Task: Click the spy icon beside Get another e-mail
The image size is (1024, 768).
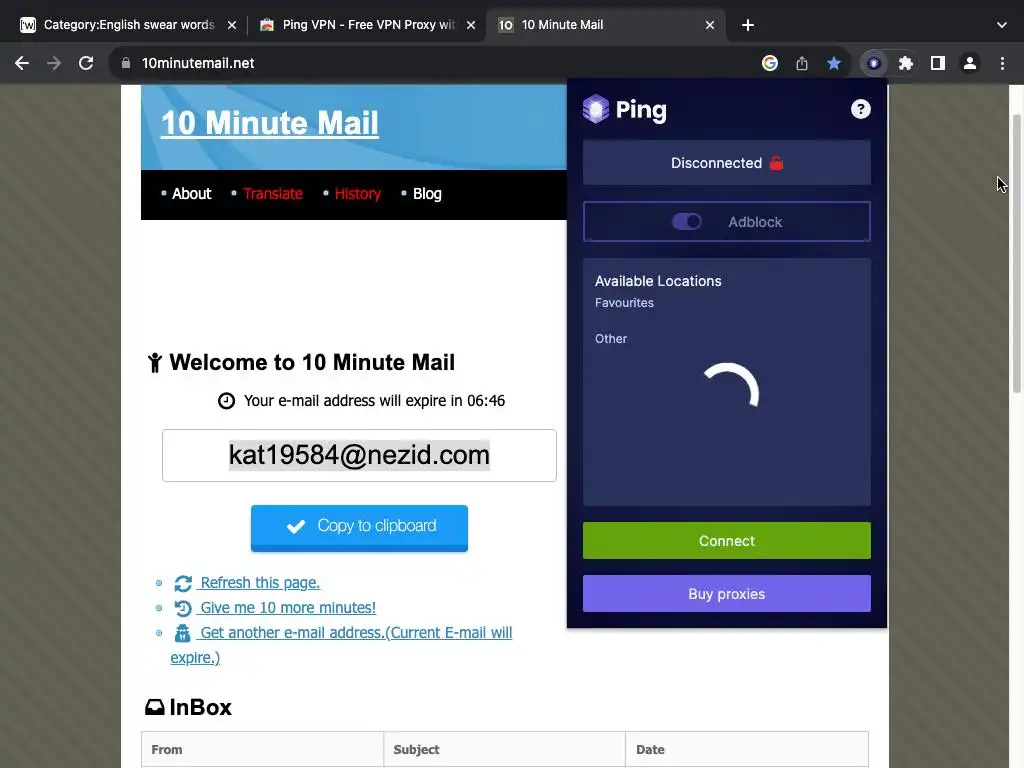Action: pos(183,633)
